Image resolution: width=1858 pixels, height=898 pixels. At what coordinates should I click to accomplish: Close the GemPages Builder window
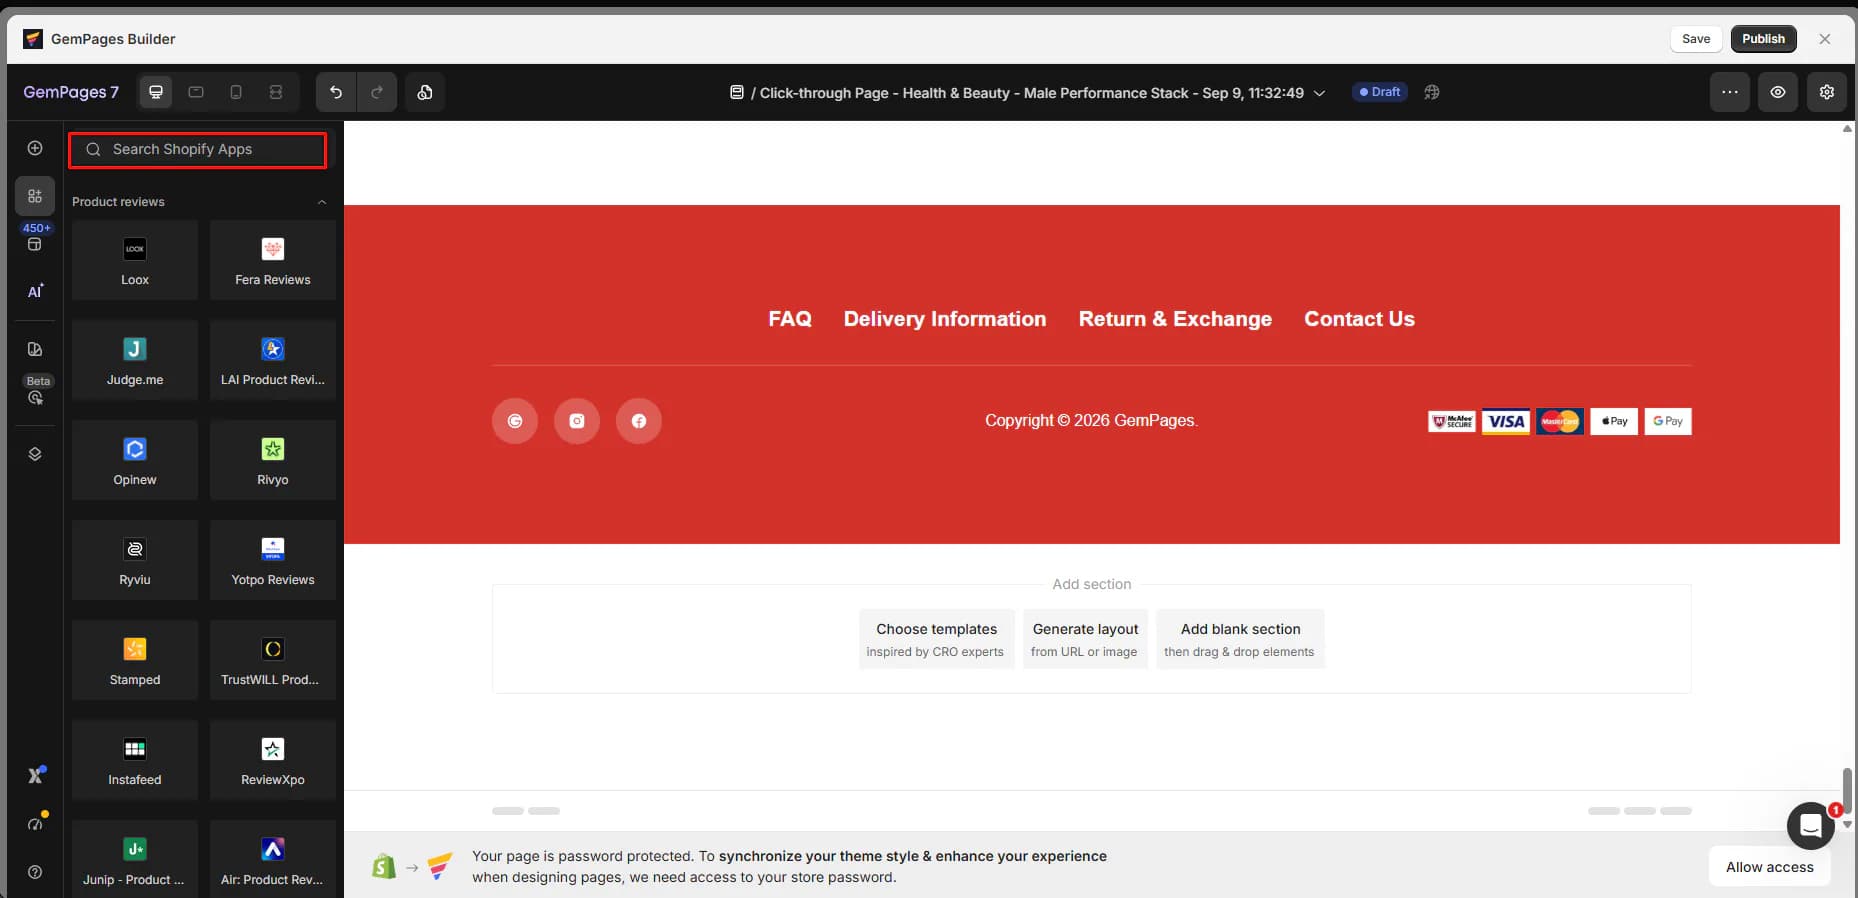click(x=1825, y=39)
